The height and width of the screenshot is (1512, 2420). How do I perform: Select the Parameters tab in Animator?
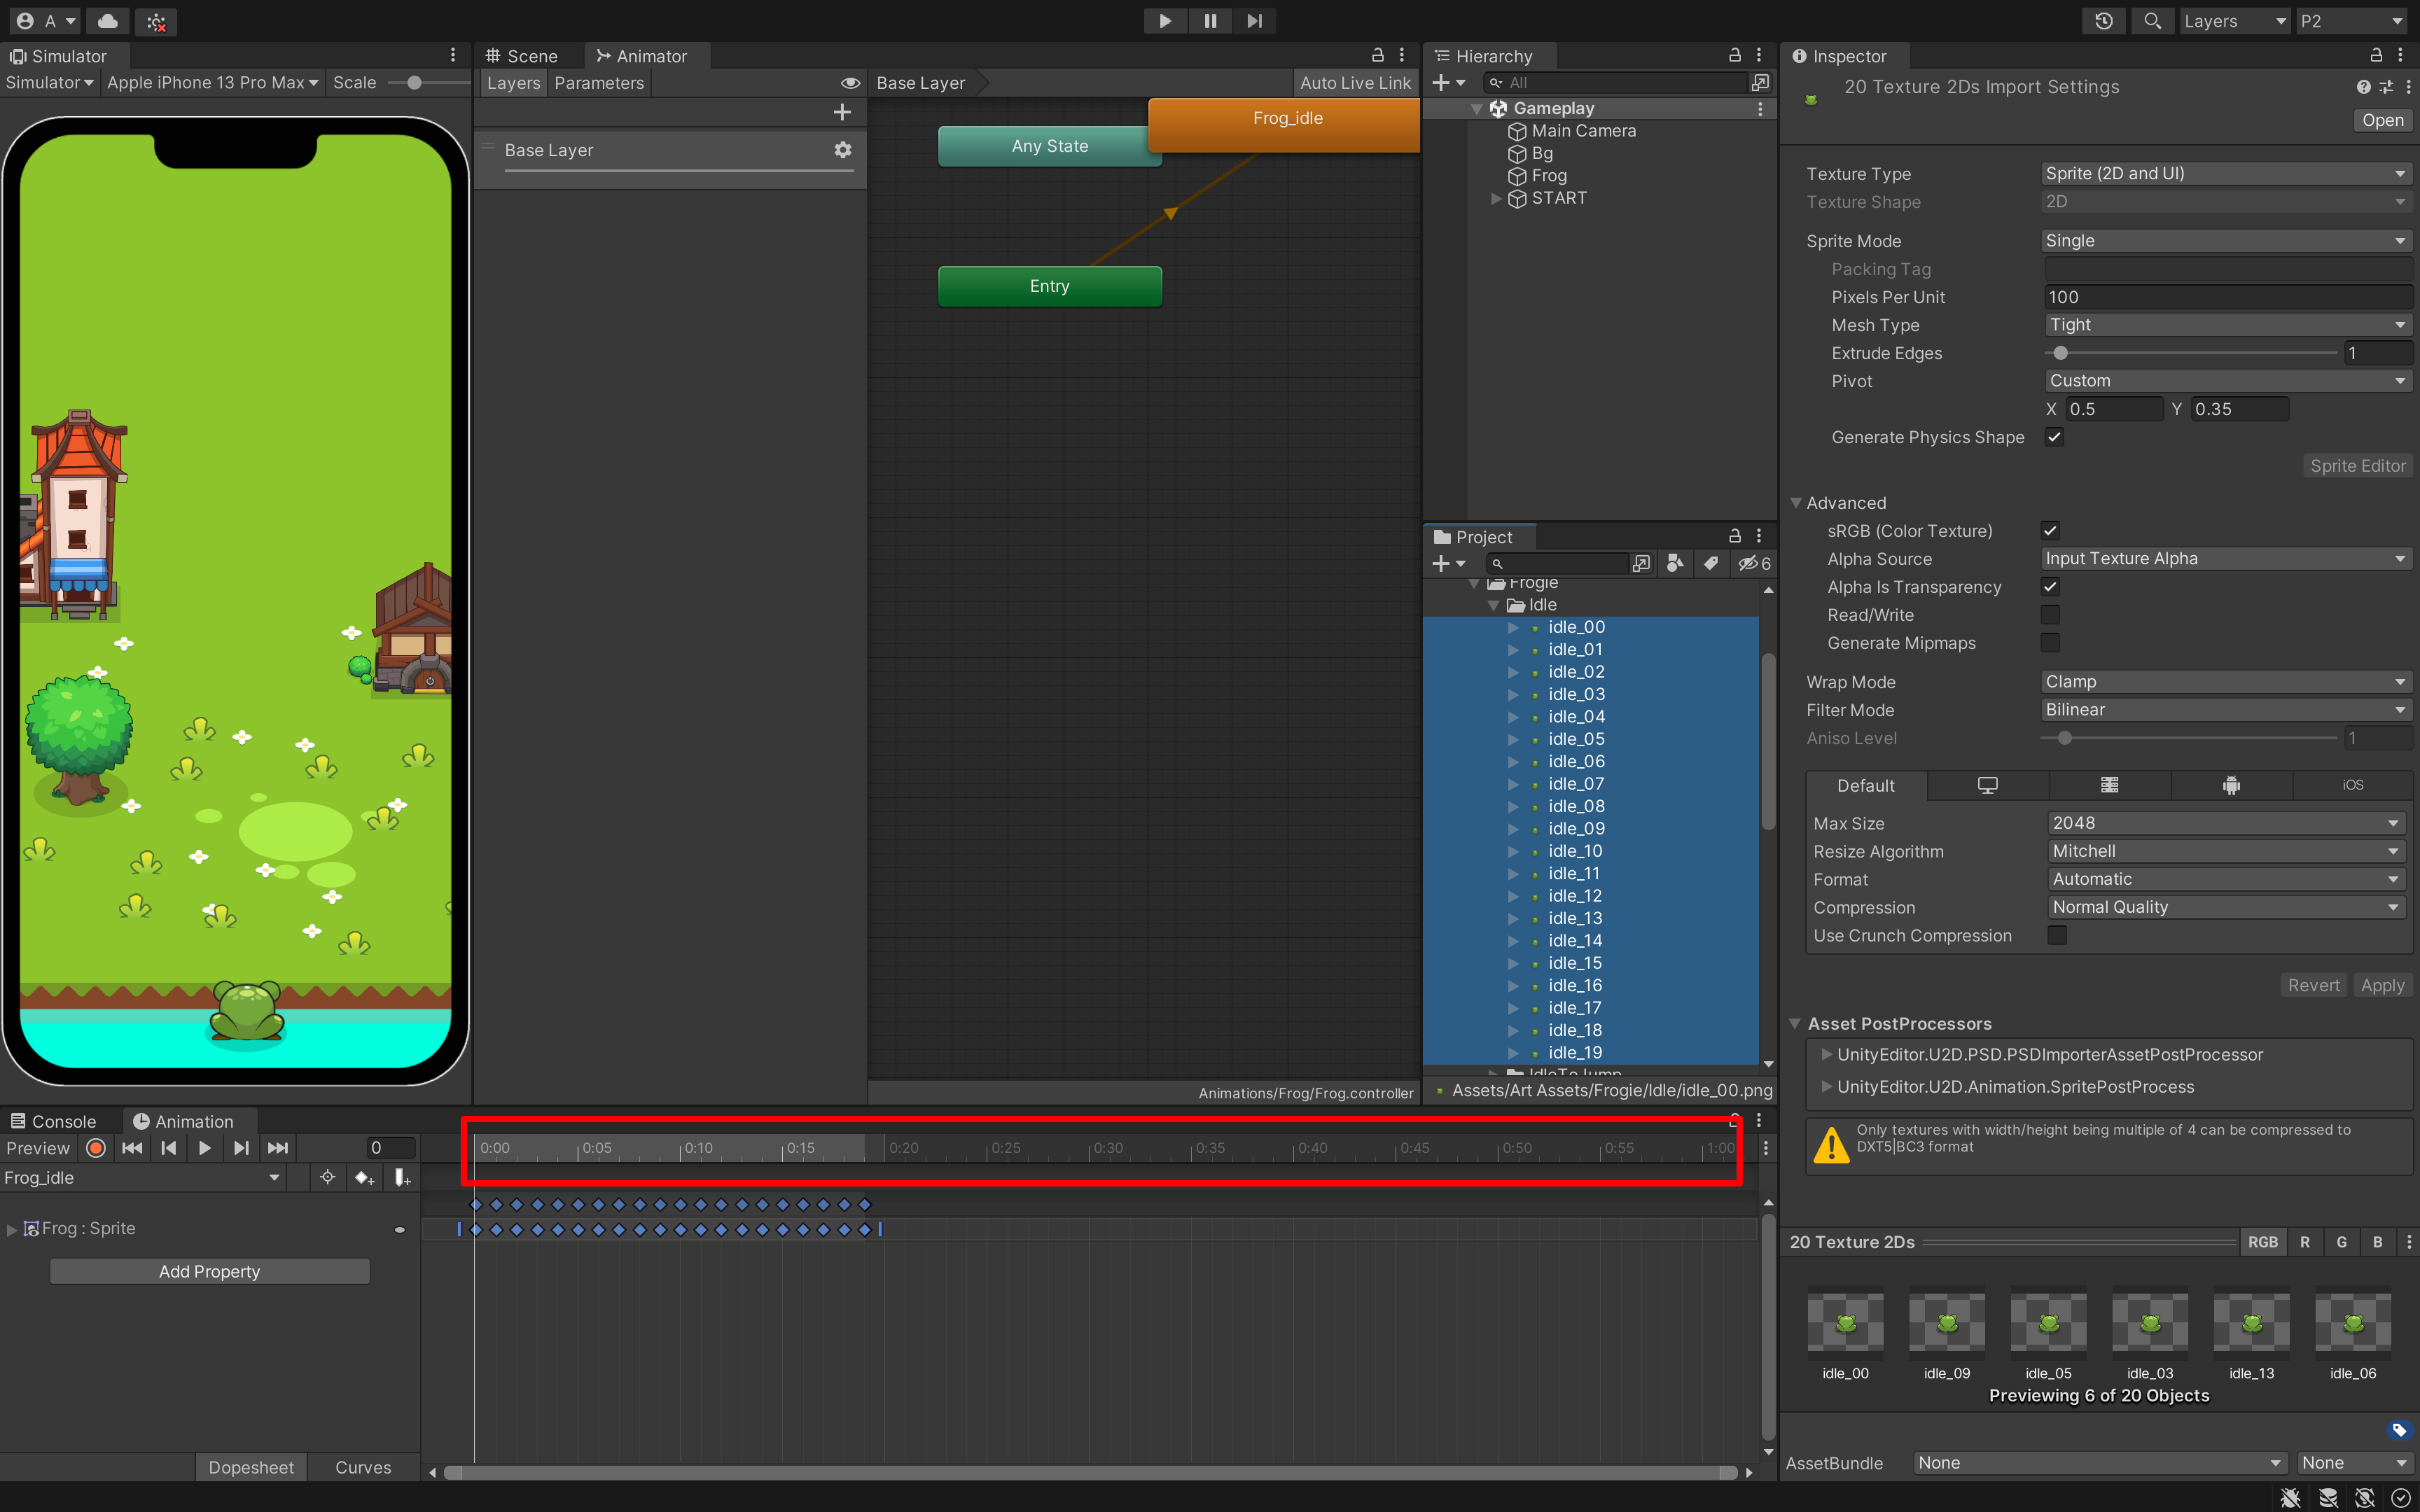point(599,83)
